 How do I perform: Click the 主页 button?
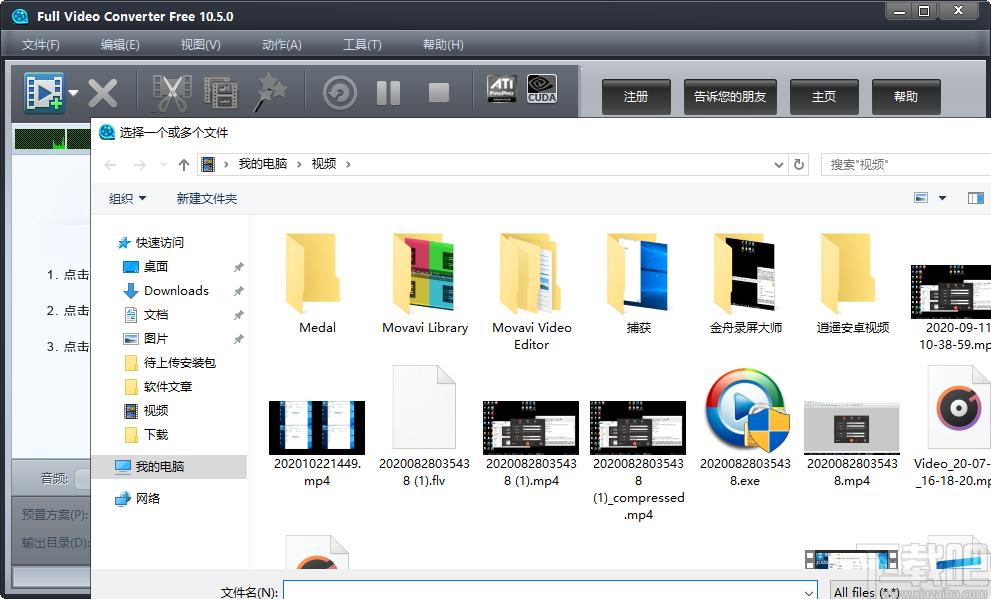(824, 97)
